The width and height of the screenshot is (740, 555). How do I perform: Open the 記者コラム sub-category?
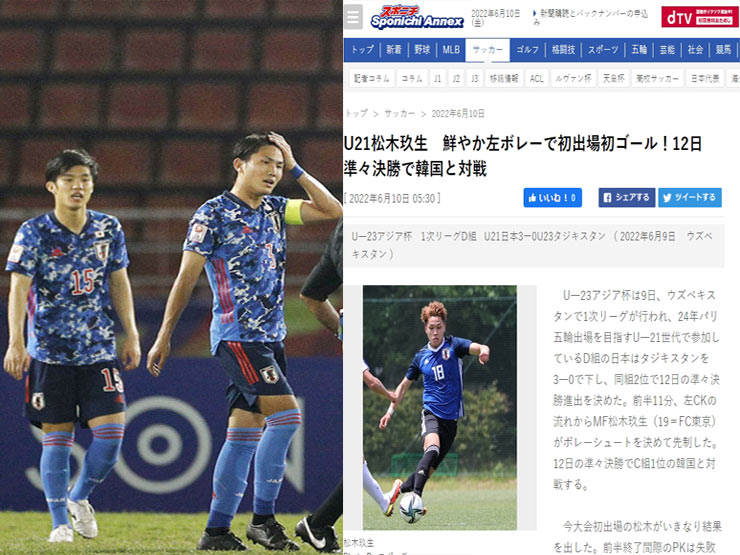click(371, 78)
